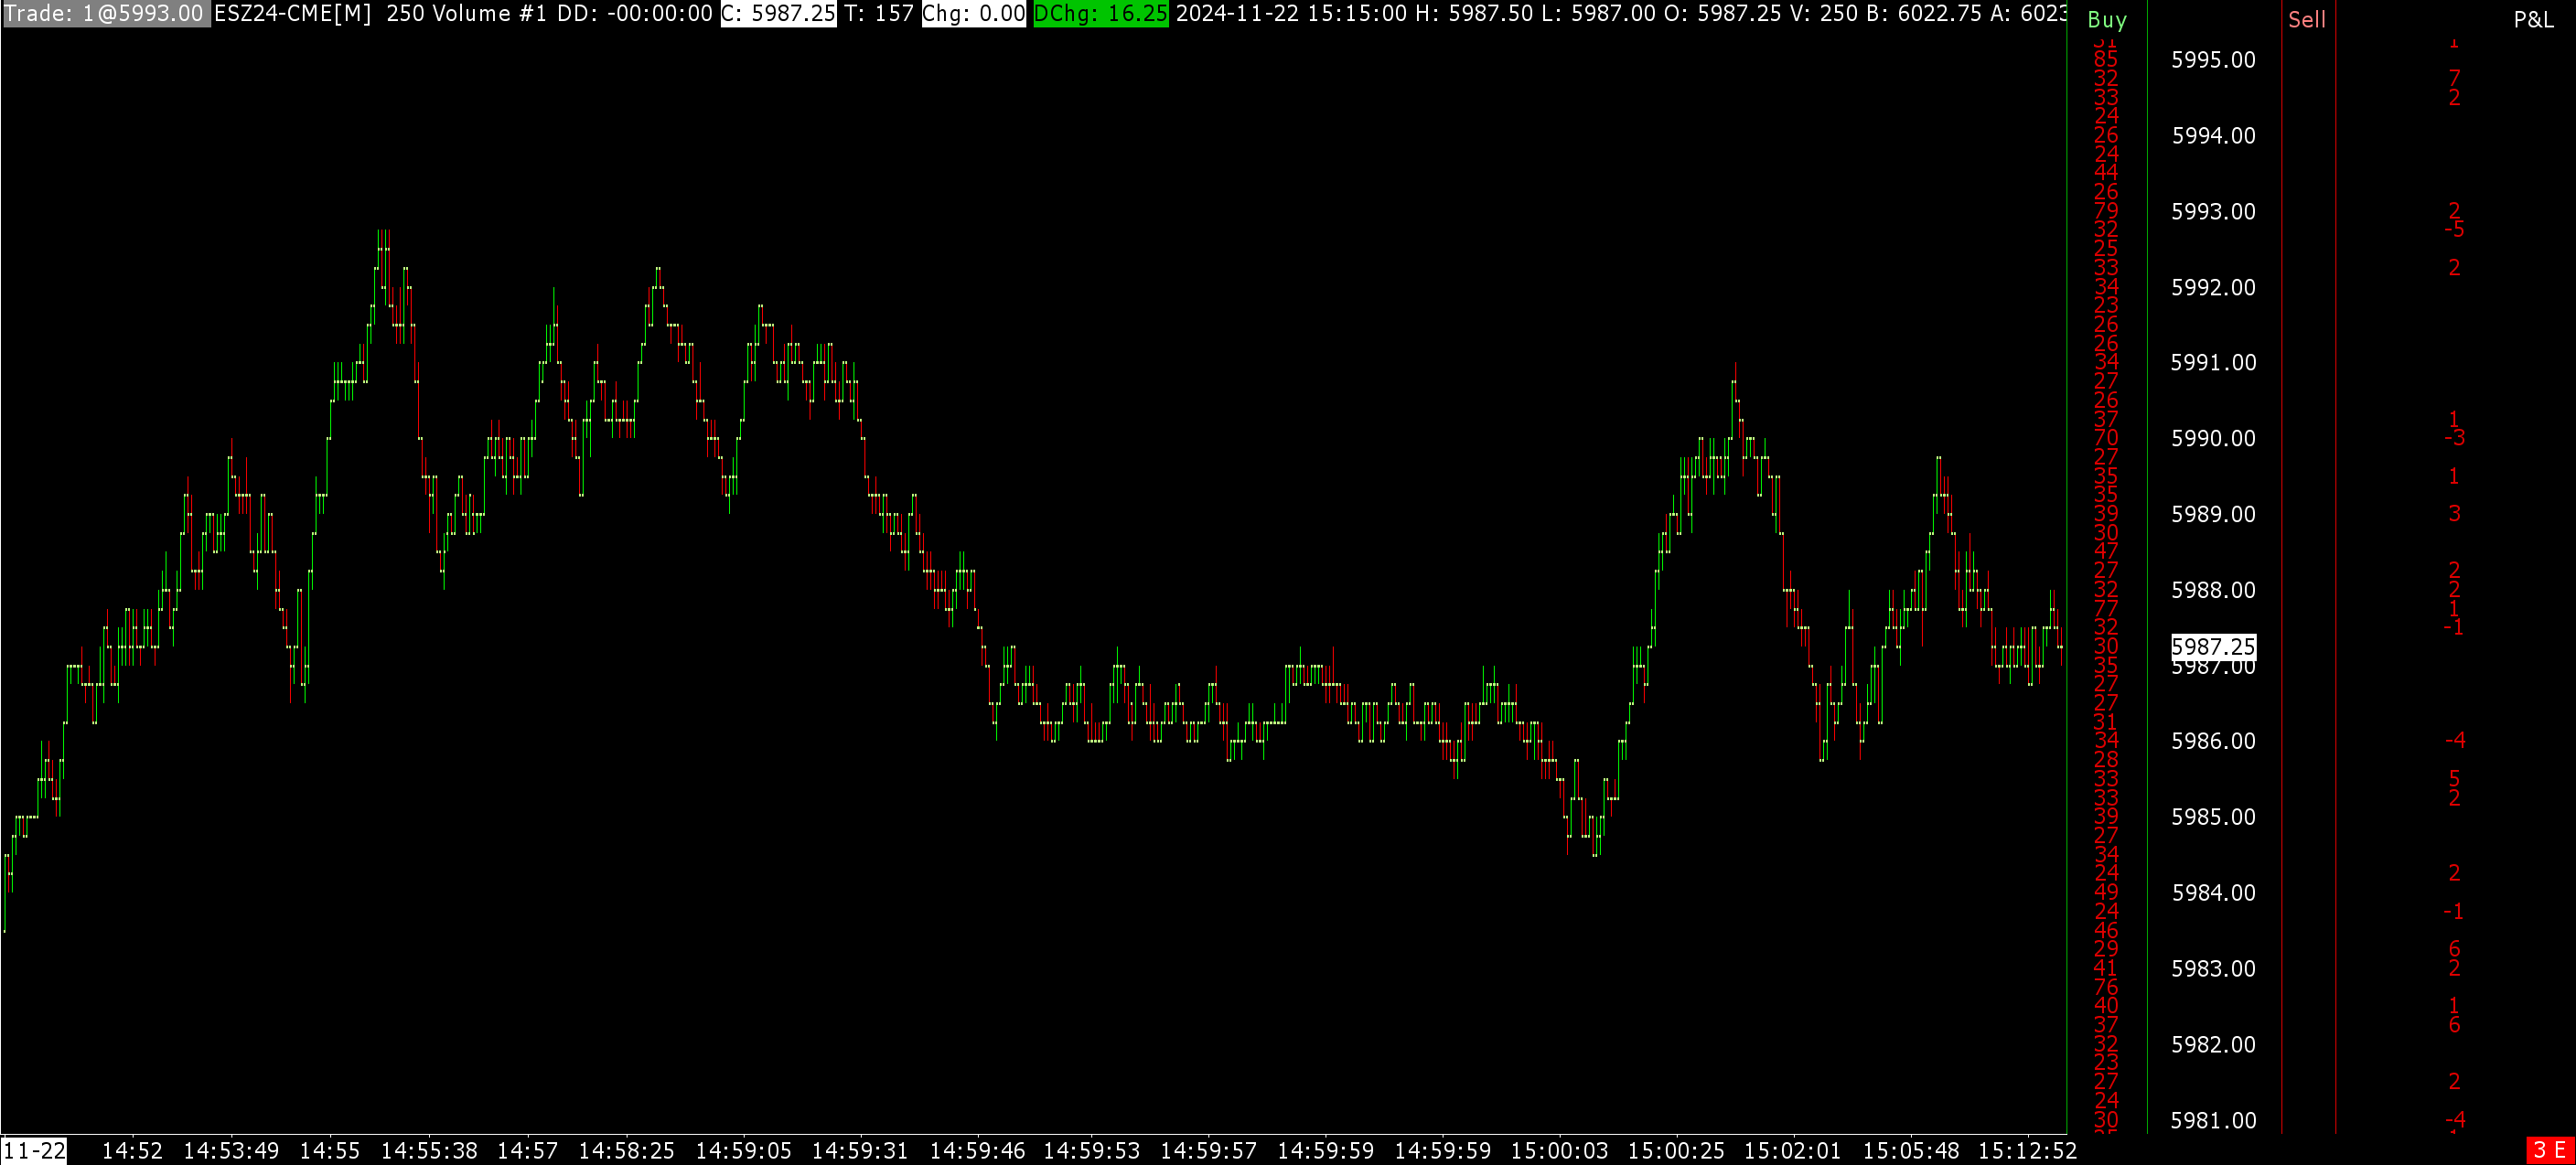The height and width of the screenshot is (1165, 2576).
Task: Click the ESZ24-CME[M] symbol in header
Action: (292, 13)
